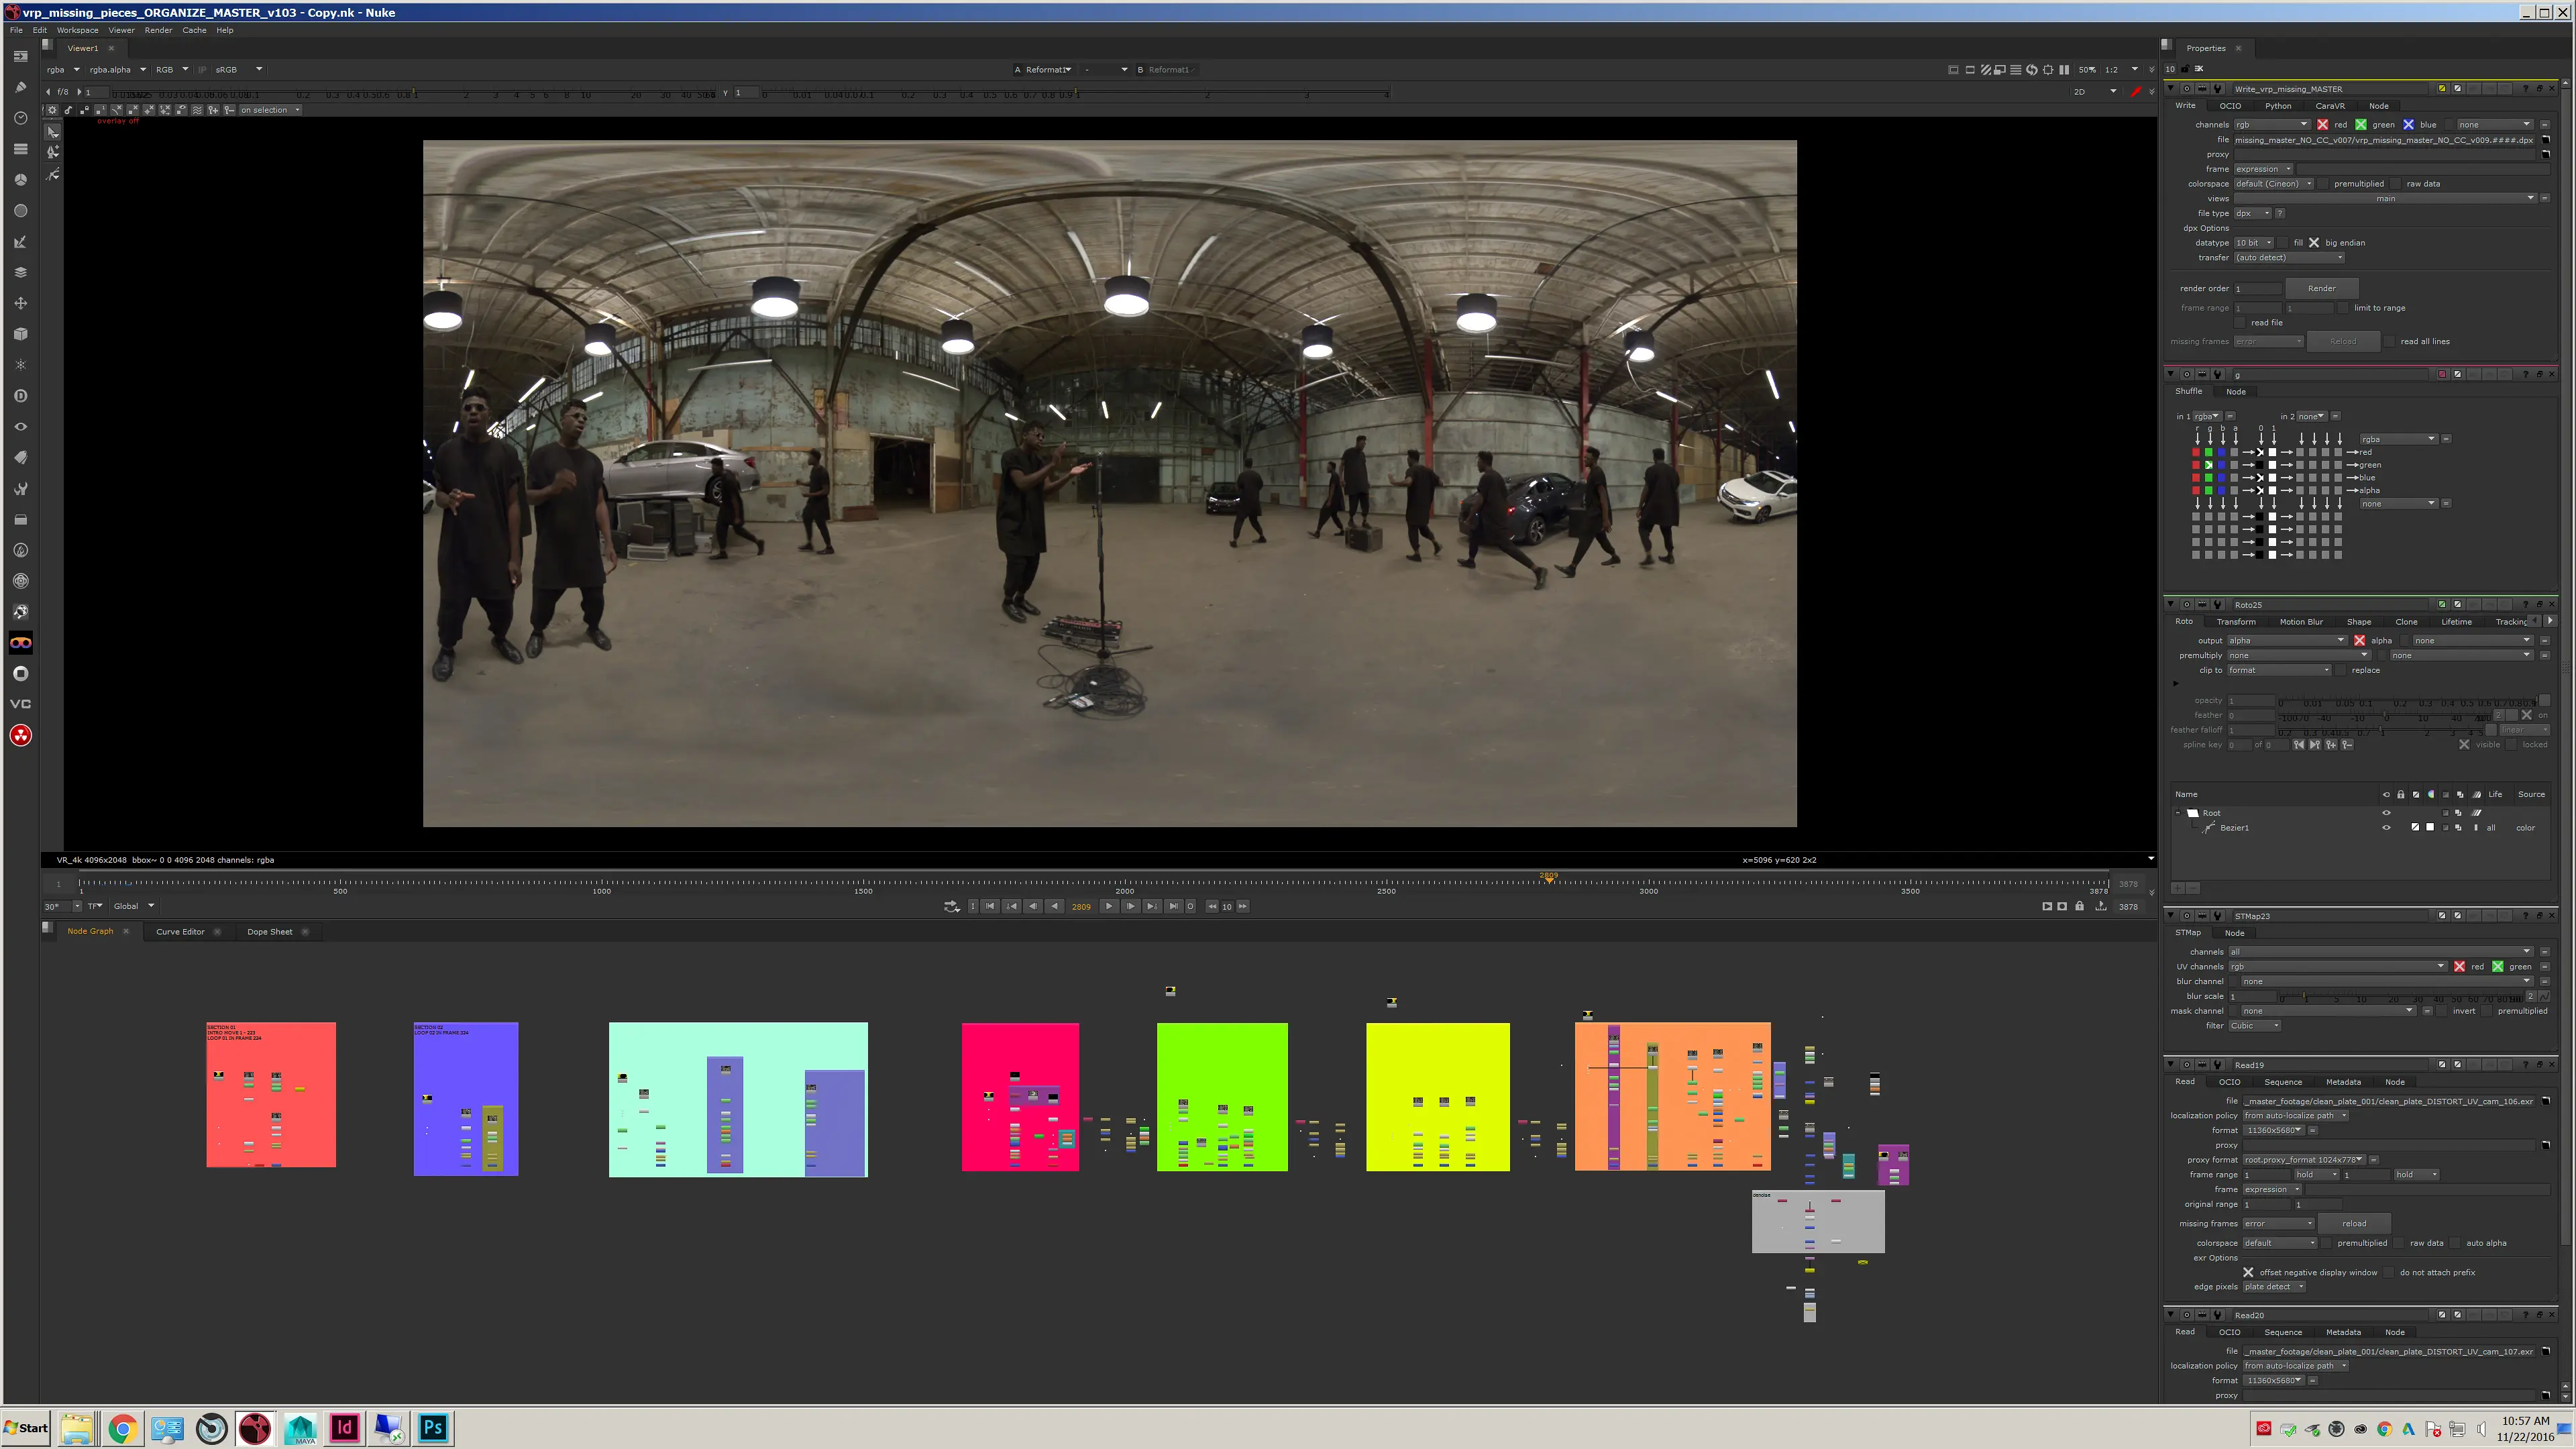Screen dimensions: 2576x1449
Task: Open Photoshop from the taskbar
Action: [433, 1428]
